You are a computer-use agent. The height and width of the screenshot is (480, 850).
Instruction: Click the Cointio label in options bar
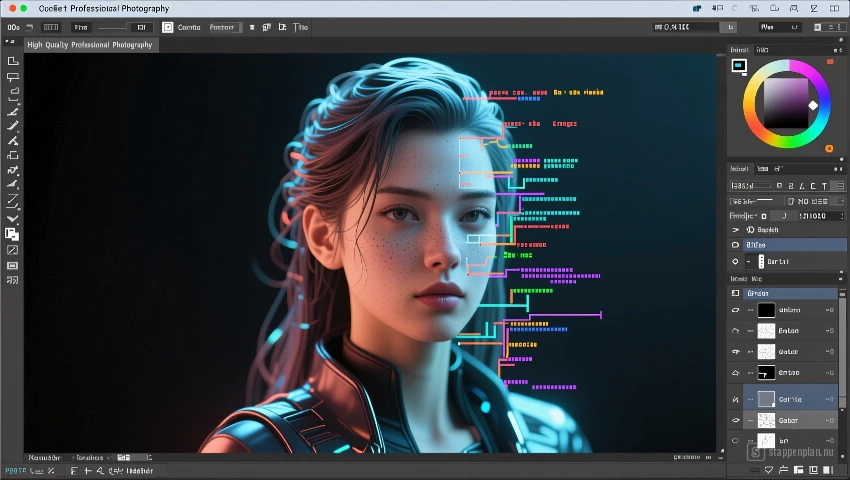click(189, 27)
